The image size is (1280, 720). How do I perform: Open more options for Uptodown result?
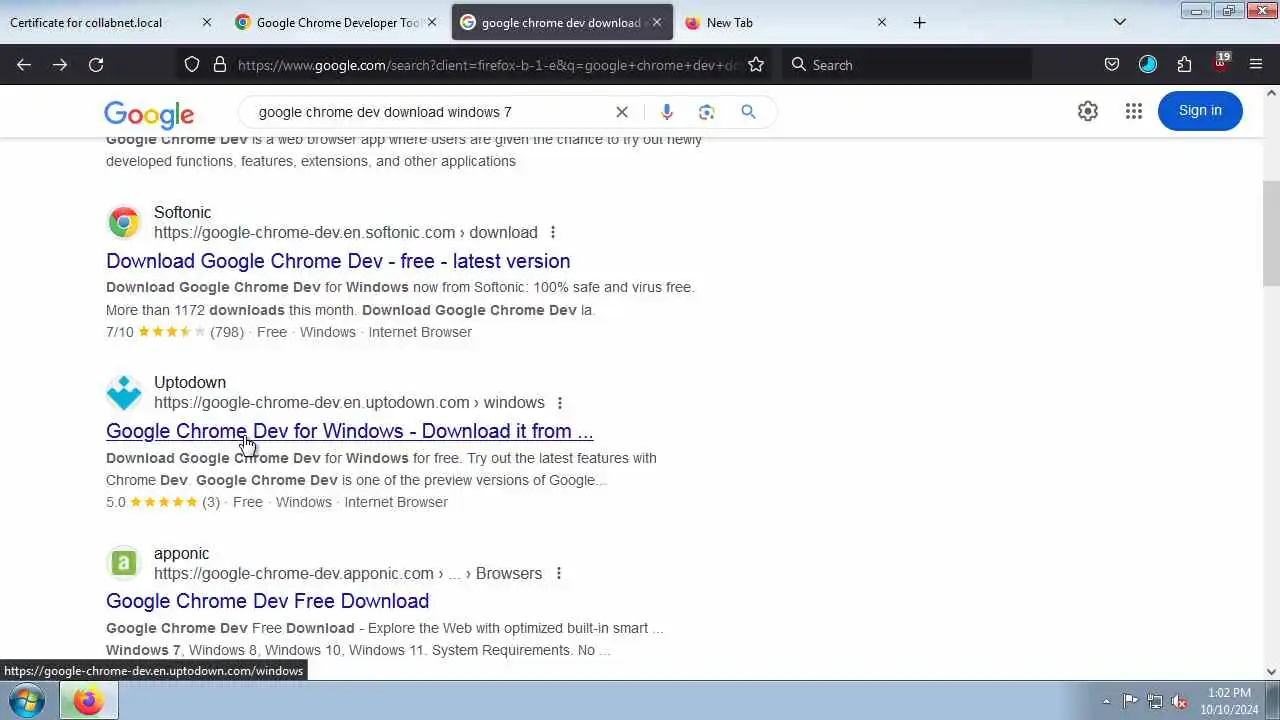click(x=560, y=403)
